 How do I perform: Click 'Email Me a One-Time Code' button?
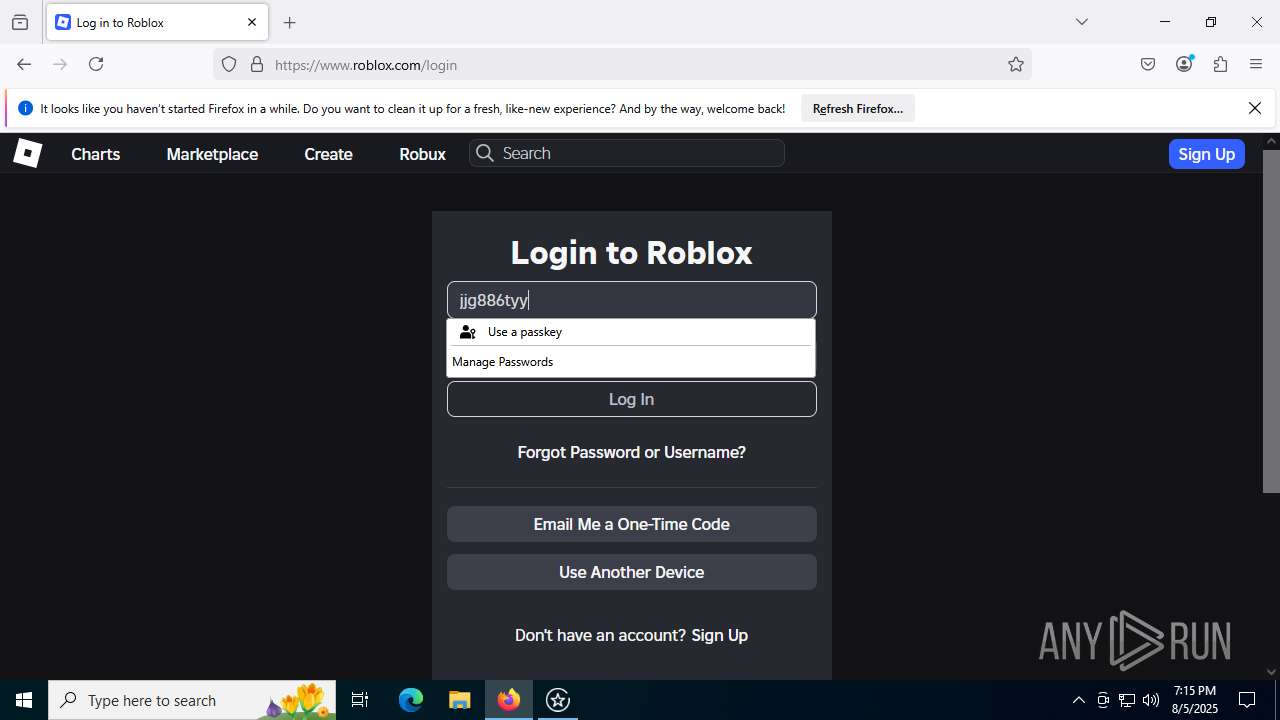pyautogui.click(x=631, y=524)
